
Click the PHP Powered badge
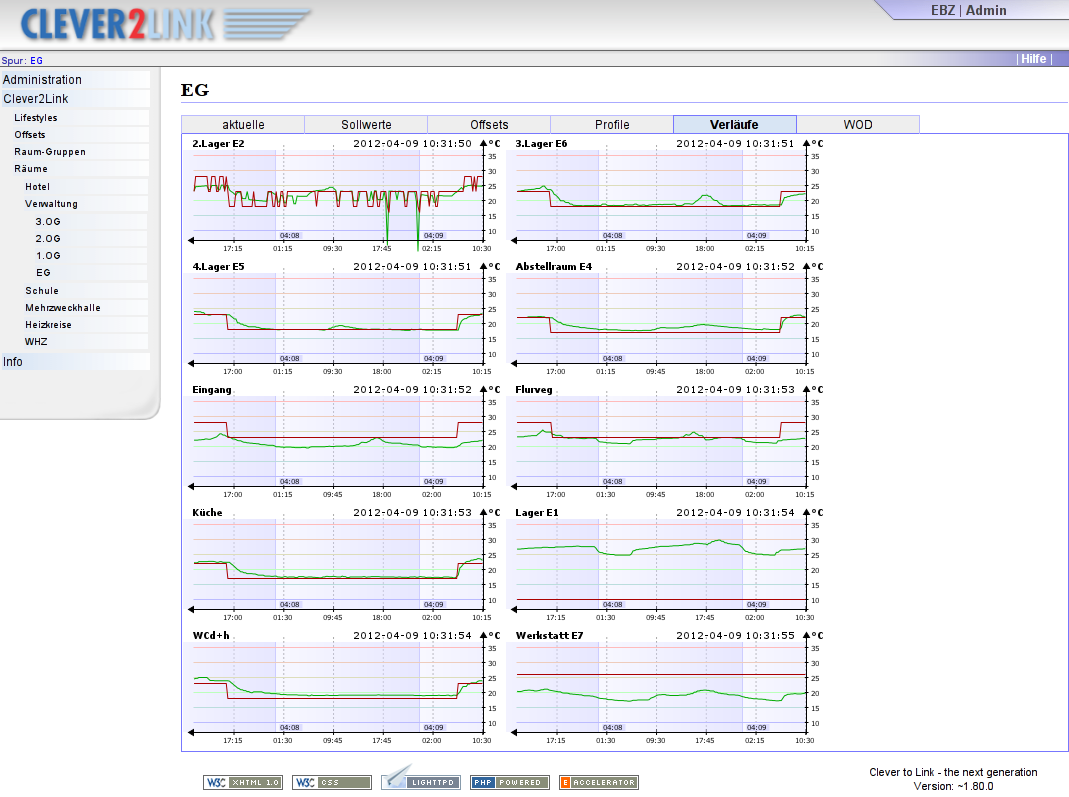pos(509,782)
